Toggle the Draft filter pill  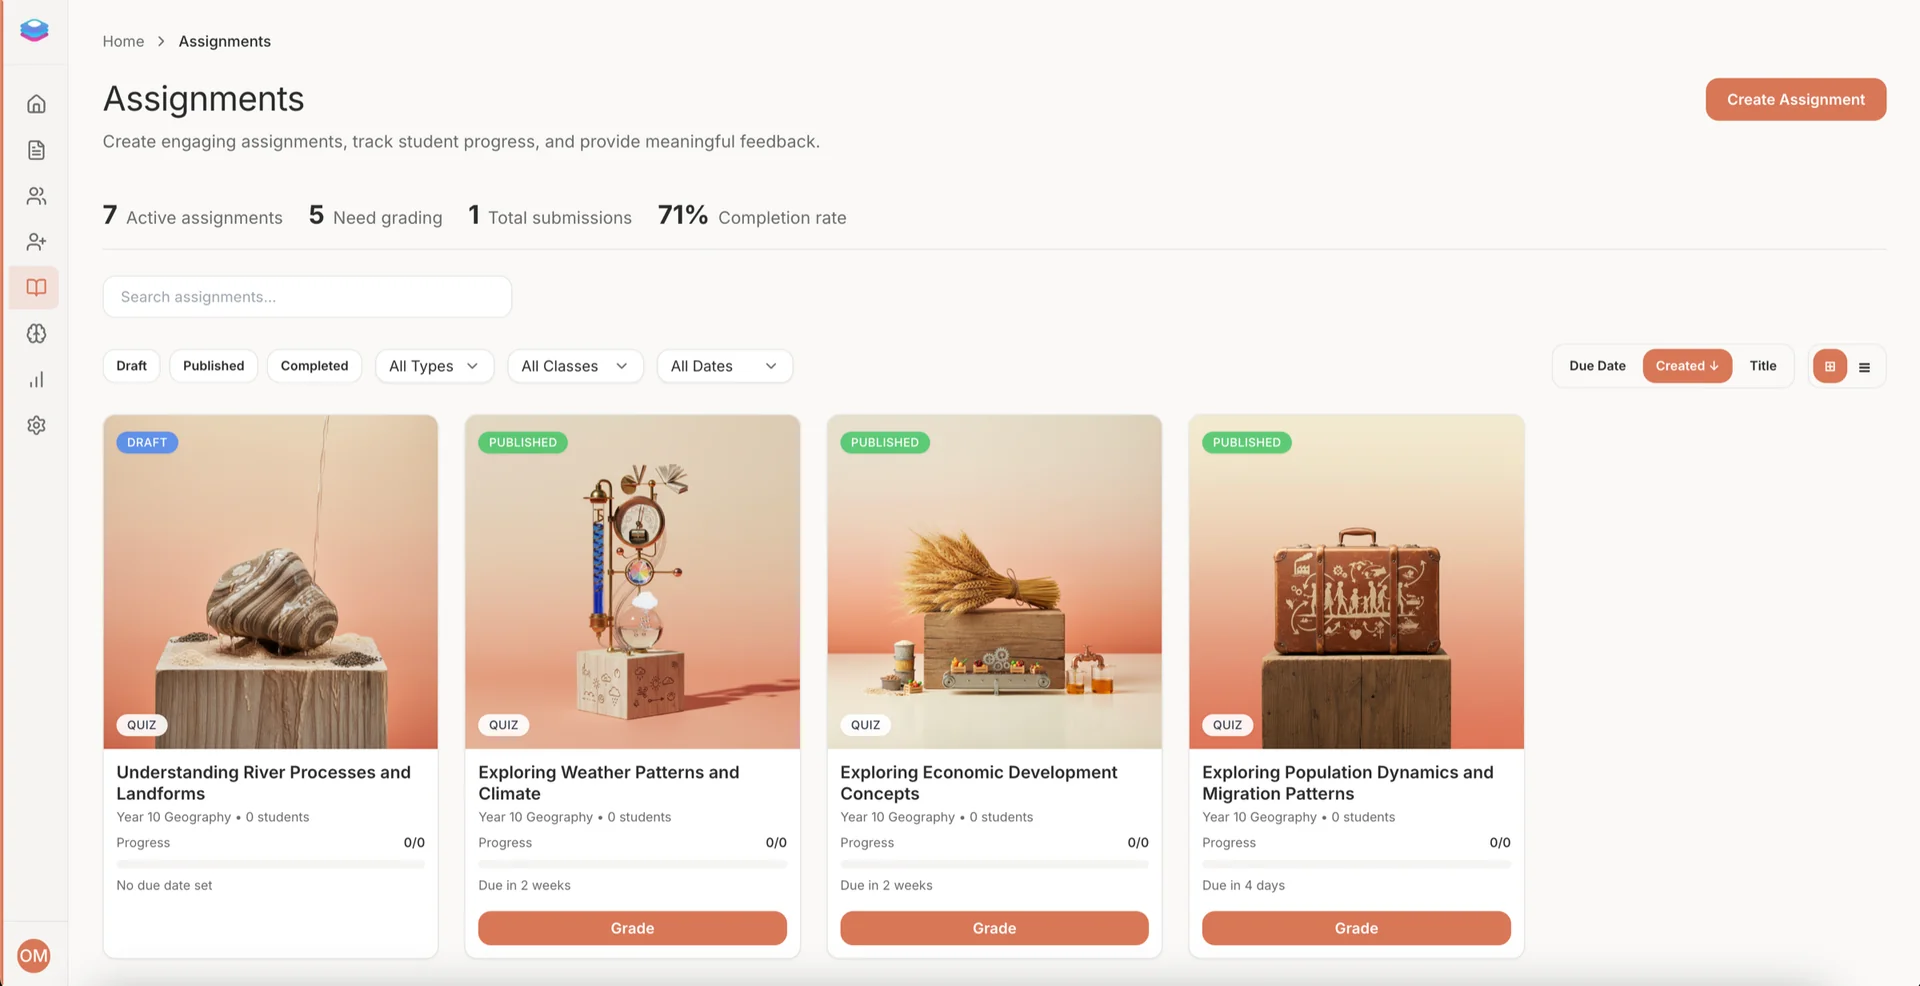click(x=131, y=366)
